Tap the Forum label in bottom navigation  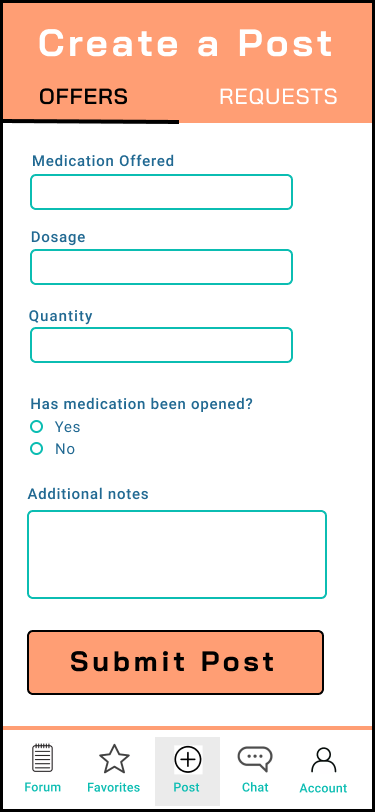click(42, 787)
